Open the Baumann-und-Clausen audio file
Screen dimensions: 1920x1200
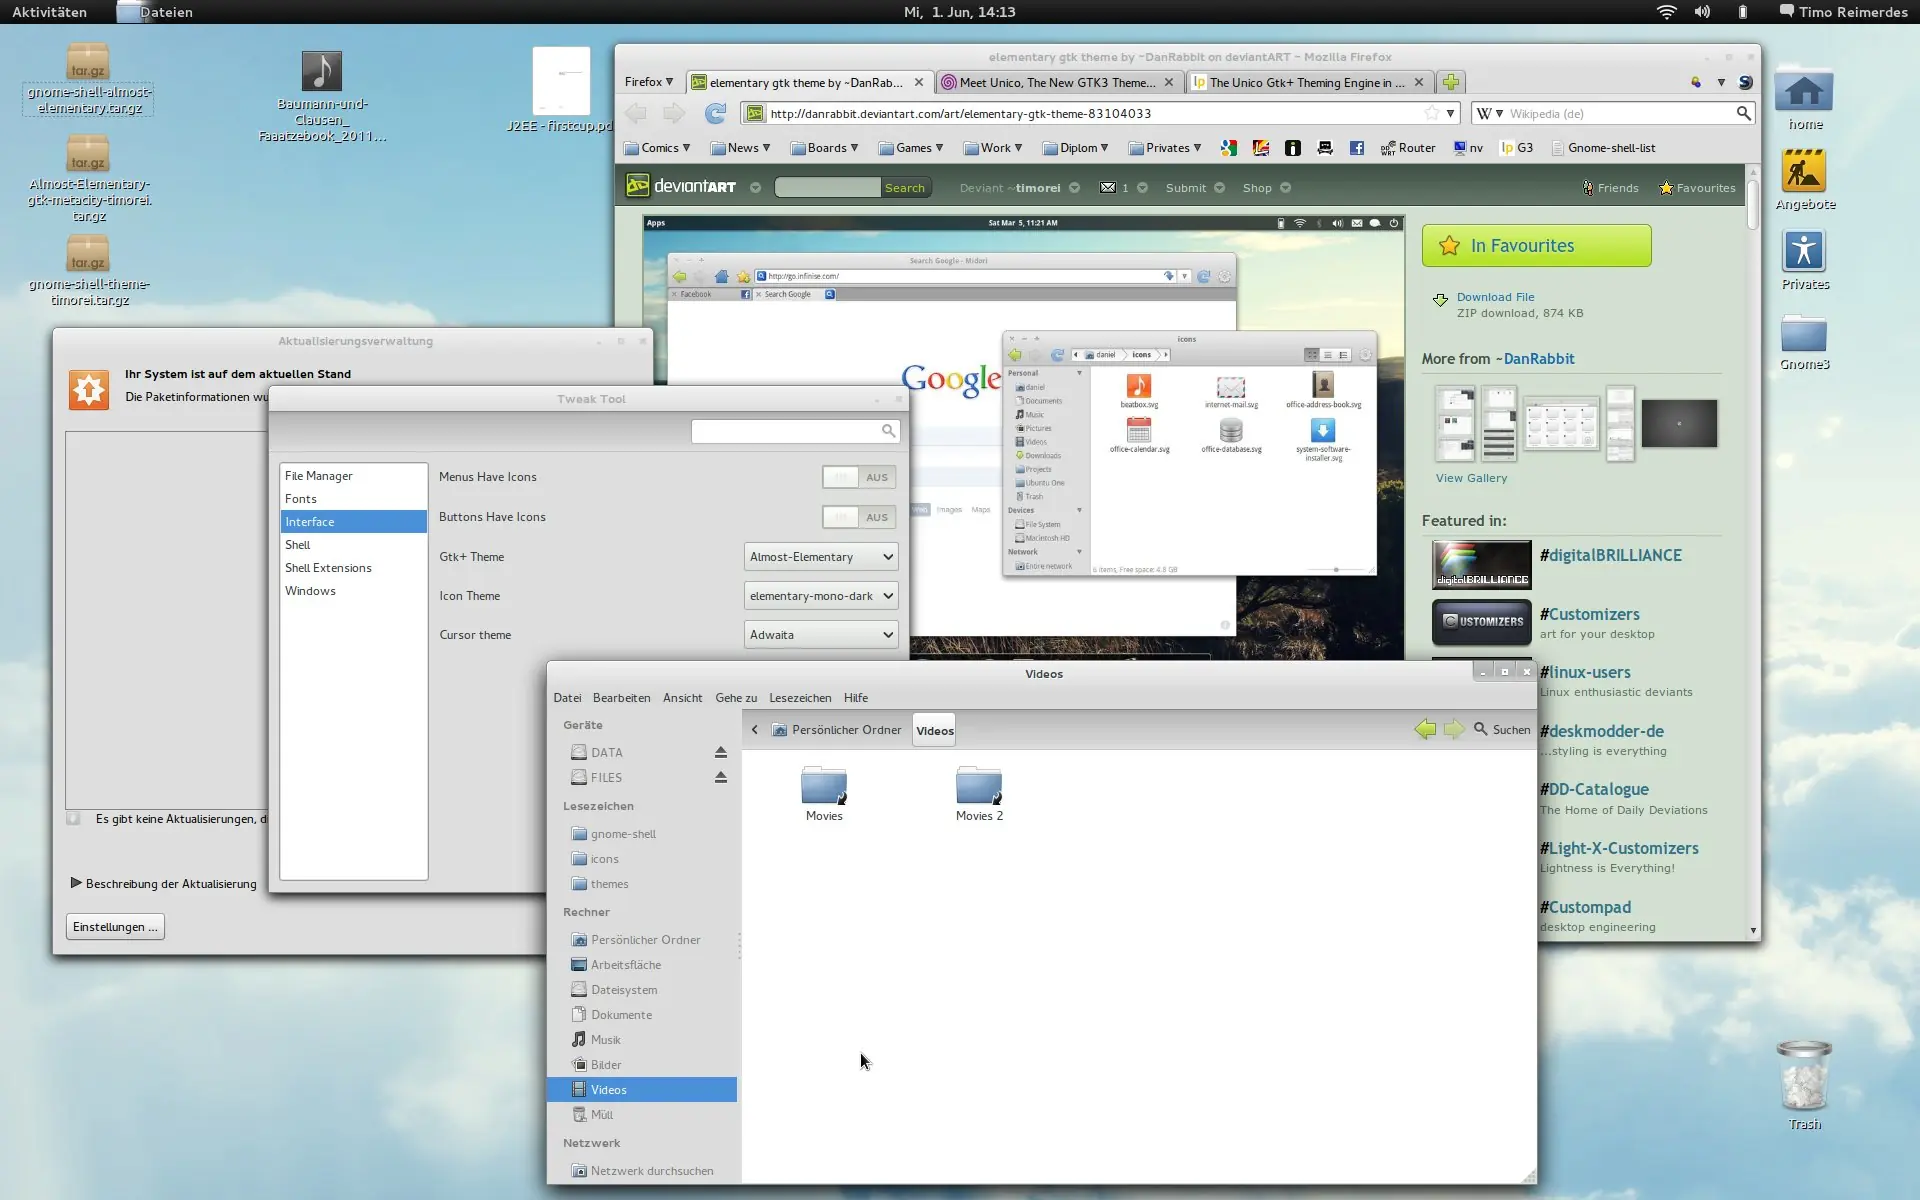tap(322, 96)
